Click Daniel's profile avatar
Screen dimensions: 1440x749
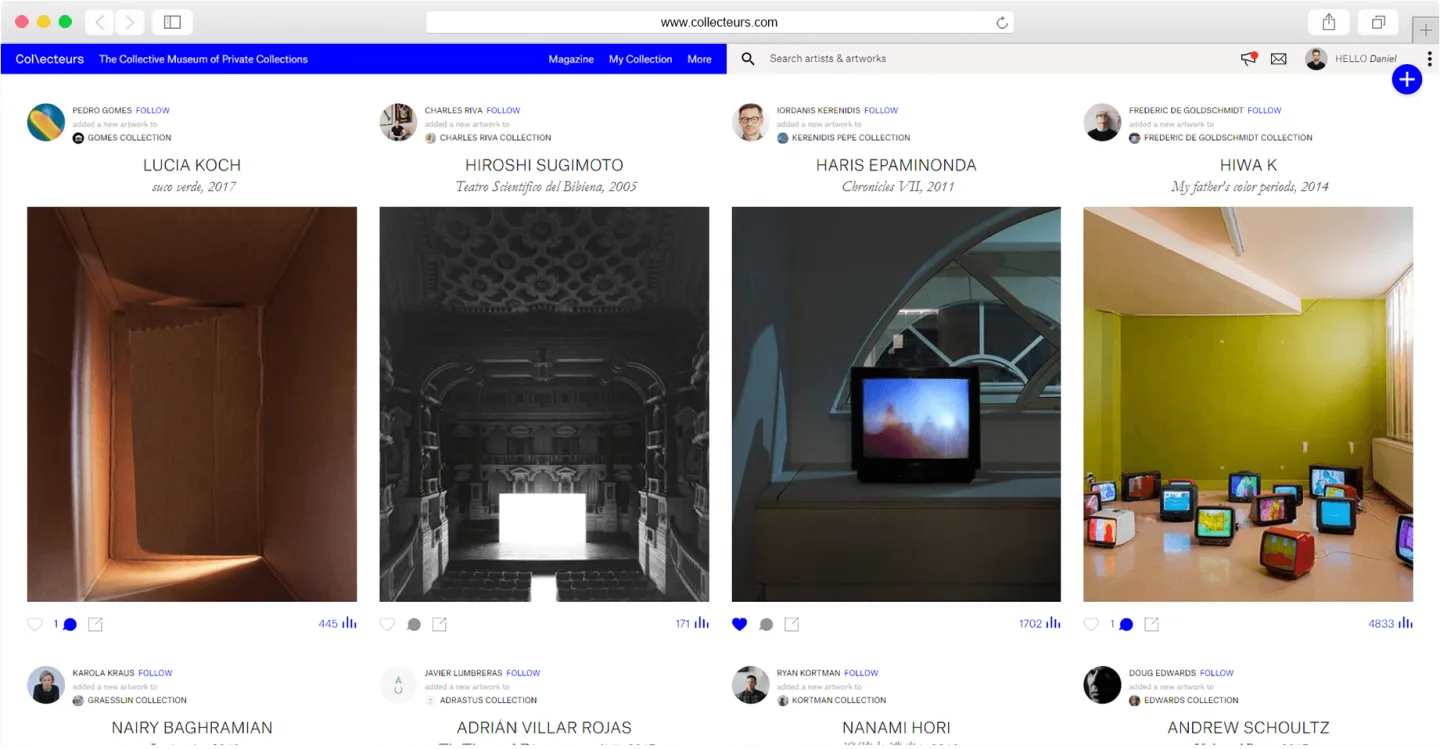(1316, 59)
